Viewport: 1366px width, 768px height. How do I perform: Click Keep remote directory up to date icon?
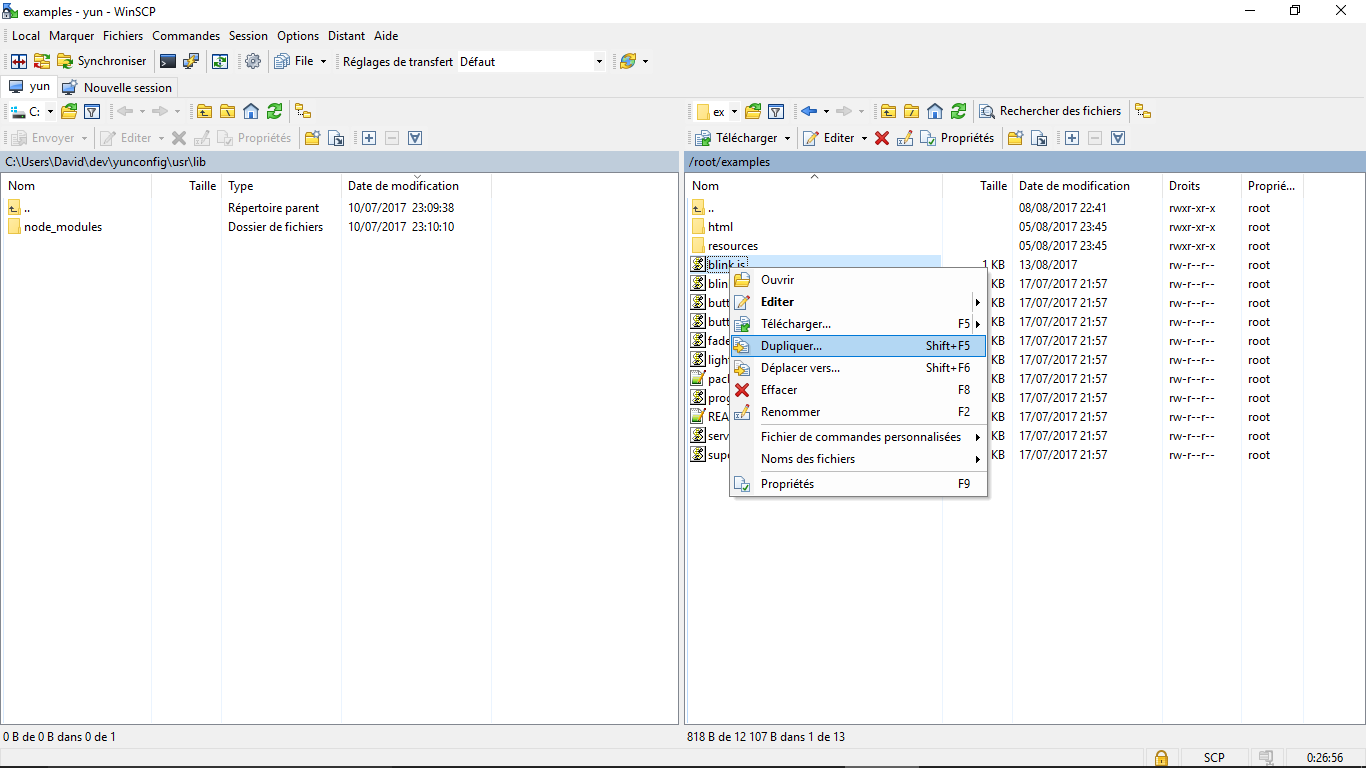click(220, 61)
